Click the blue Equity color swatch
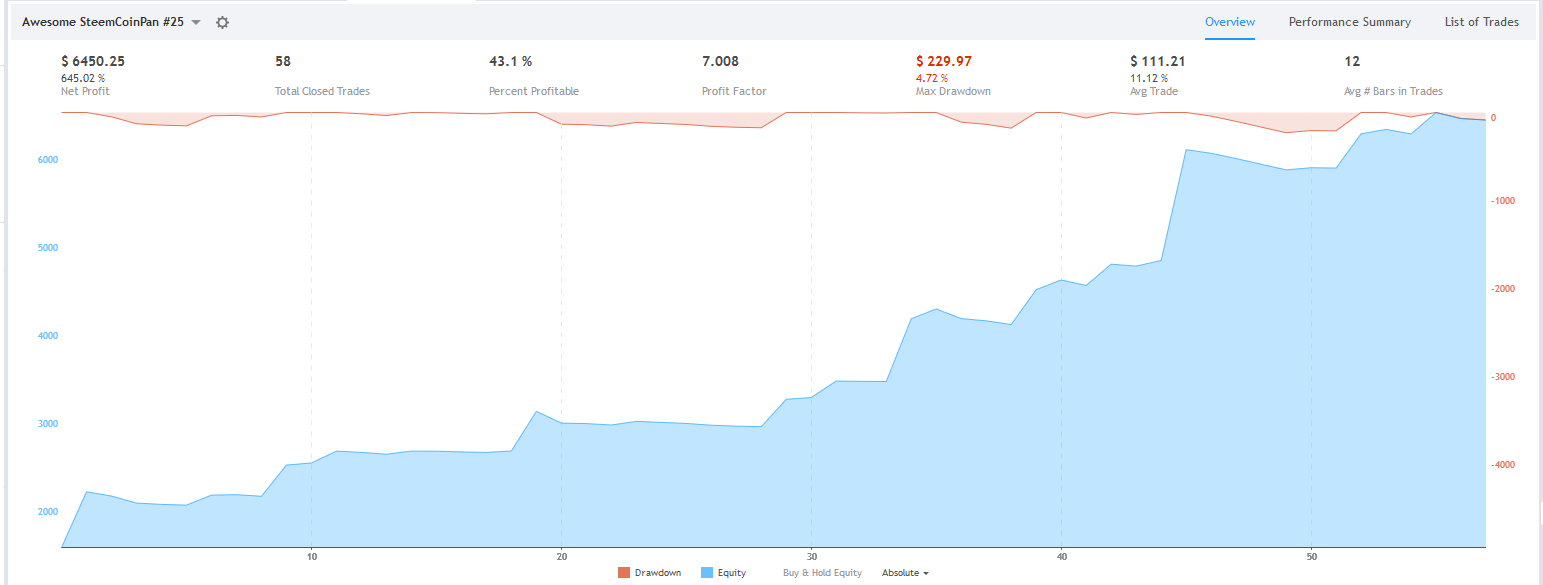The height and width of the screenshot is (585, 1543). (707, 573)
